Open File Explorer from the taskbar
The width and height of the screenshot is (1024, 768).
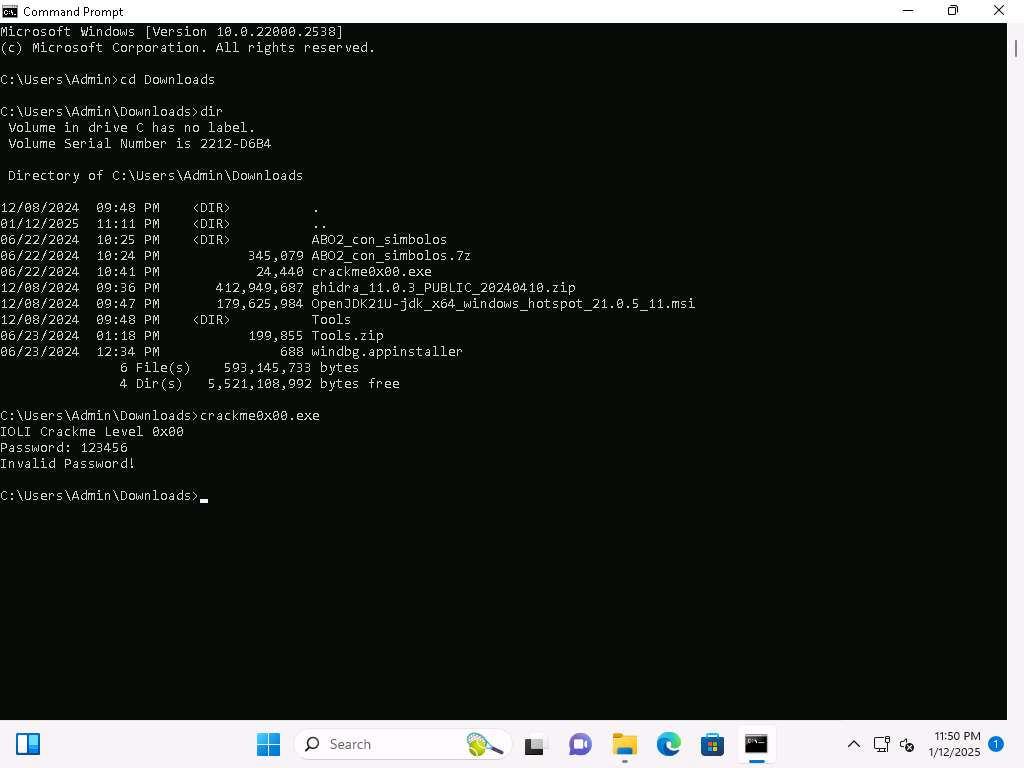click(625, 744)
